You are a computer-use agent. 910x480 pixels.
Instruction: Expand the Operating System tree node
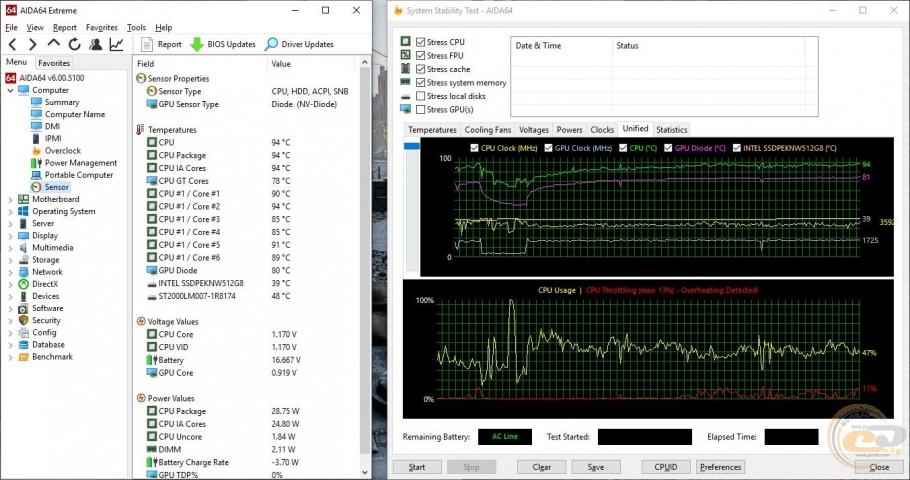click(10, 211)
